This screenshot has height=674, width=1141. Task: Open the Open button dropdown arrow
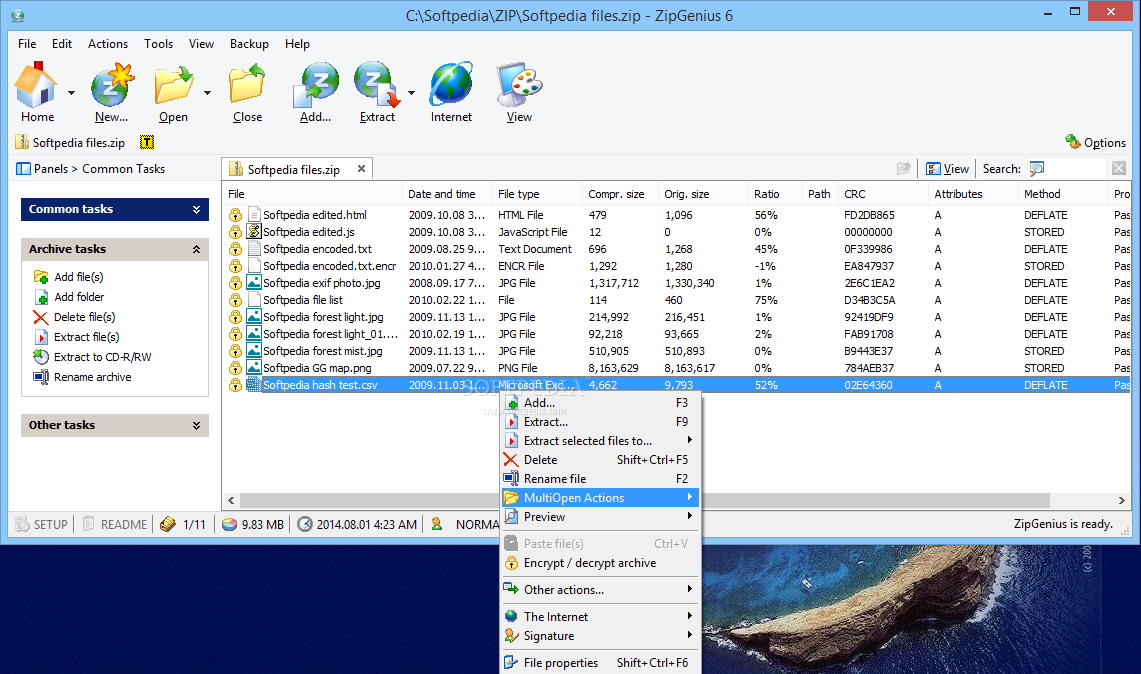coord(207,92)
